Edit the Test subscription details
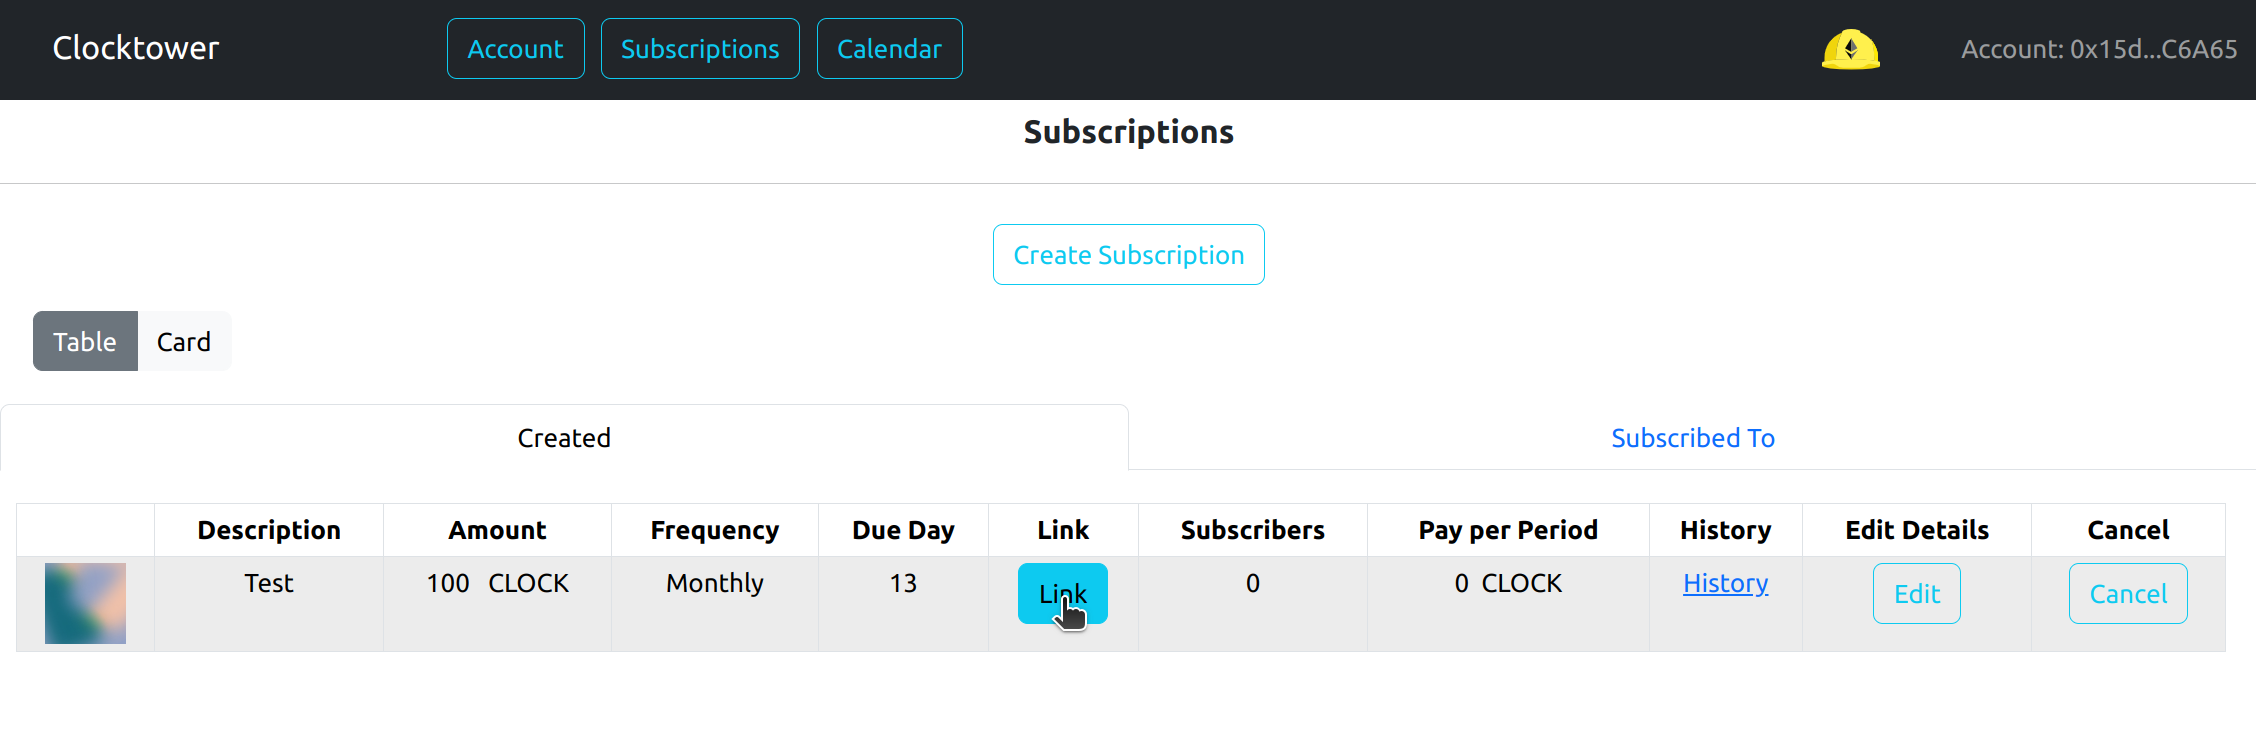 1916,594
